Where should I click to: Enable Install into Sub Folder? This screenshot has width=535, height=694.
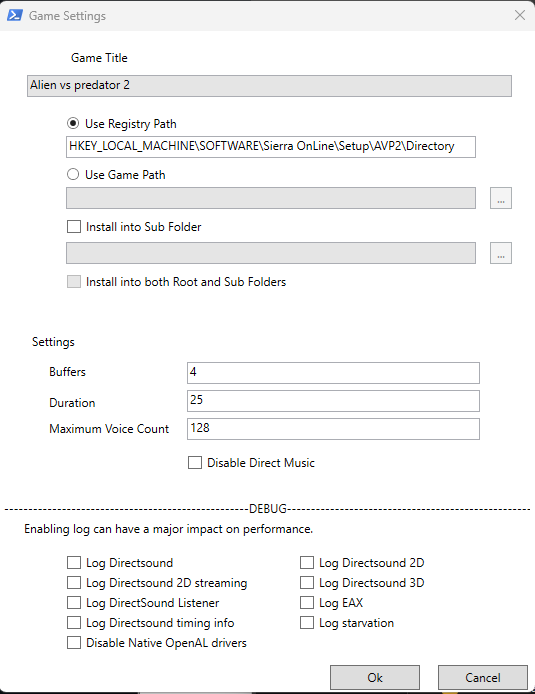(74, 227)
